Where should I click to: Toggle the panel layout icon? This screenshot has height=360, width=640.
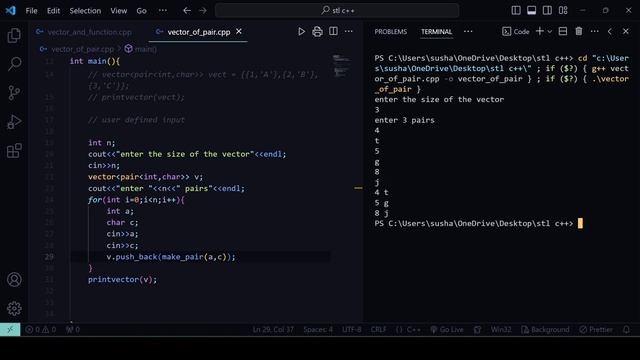(x=531, y=10)
